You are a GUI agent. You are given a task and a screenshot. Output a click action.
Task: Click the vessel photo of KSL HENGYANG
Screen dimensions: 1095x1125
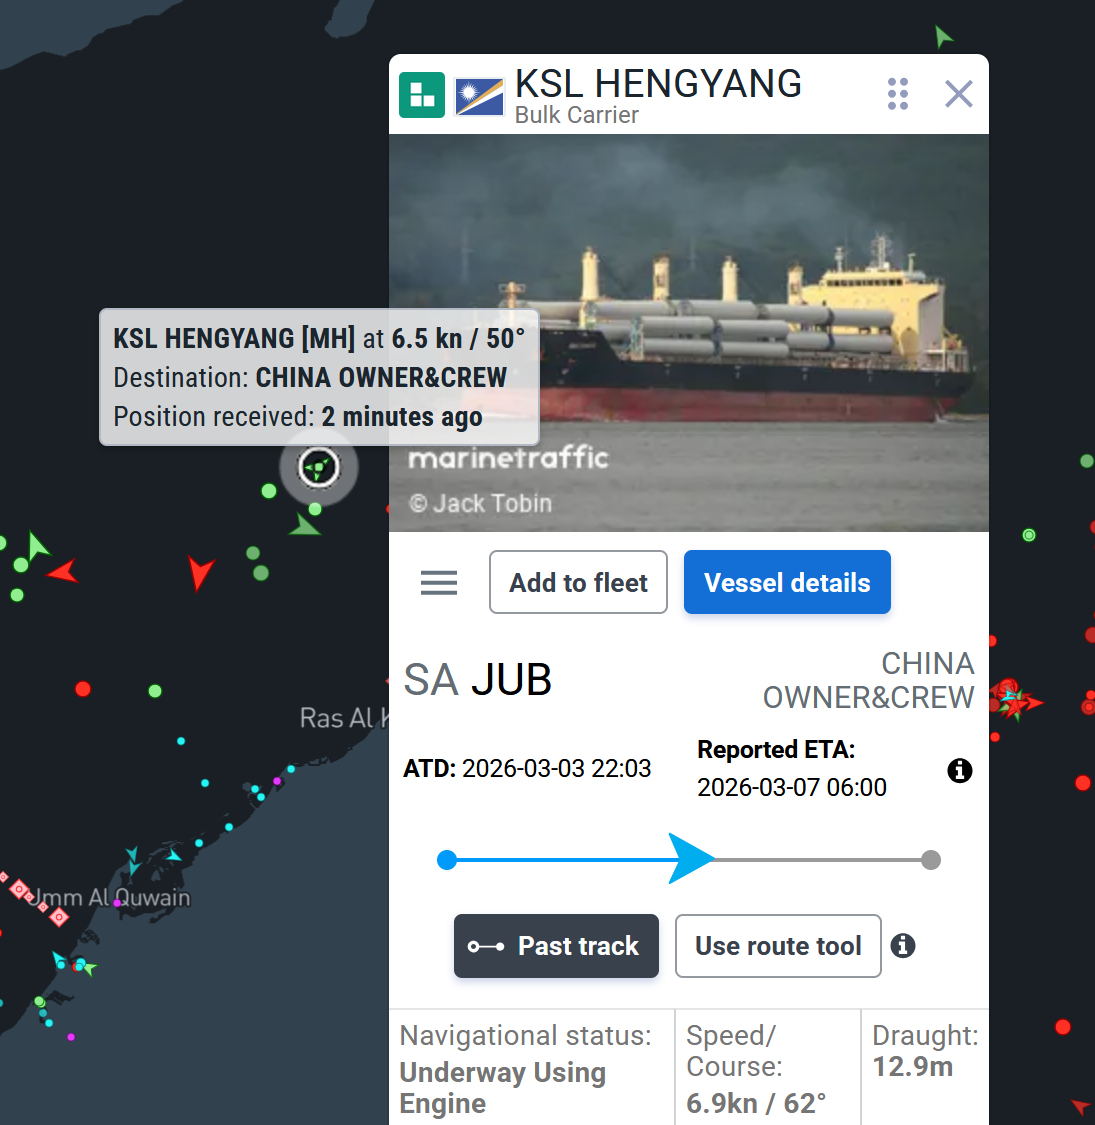[x=689, y=333]
